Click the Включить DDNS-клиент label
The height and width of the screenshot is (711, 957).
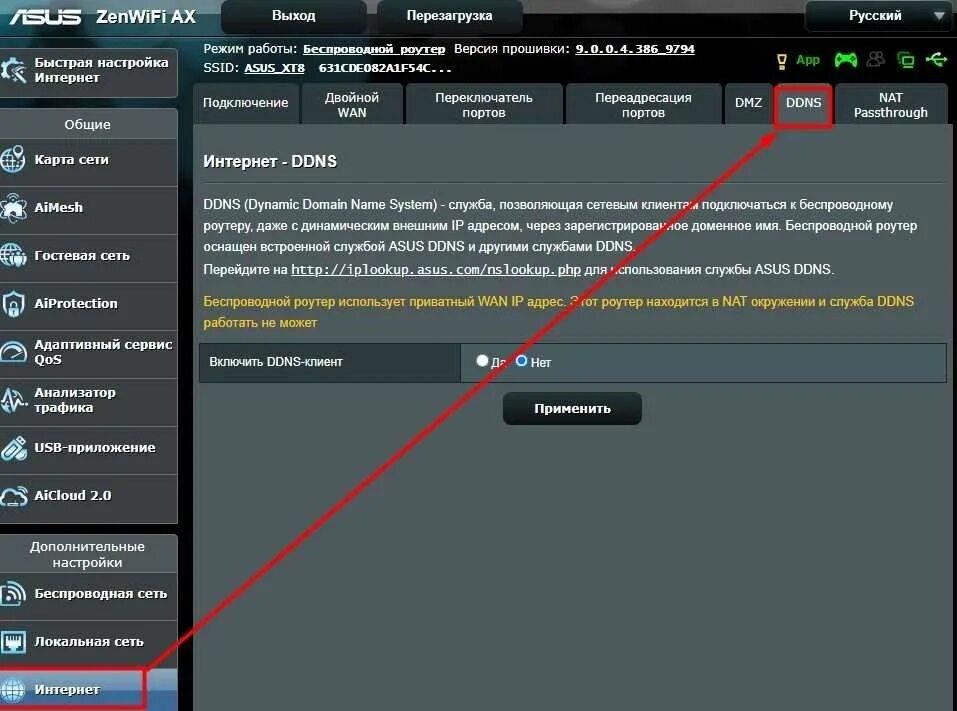point(276,362)
